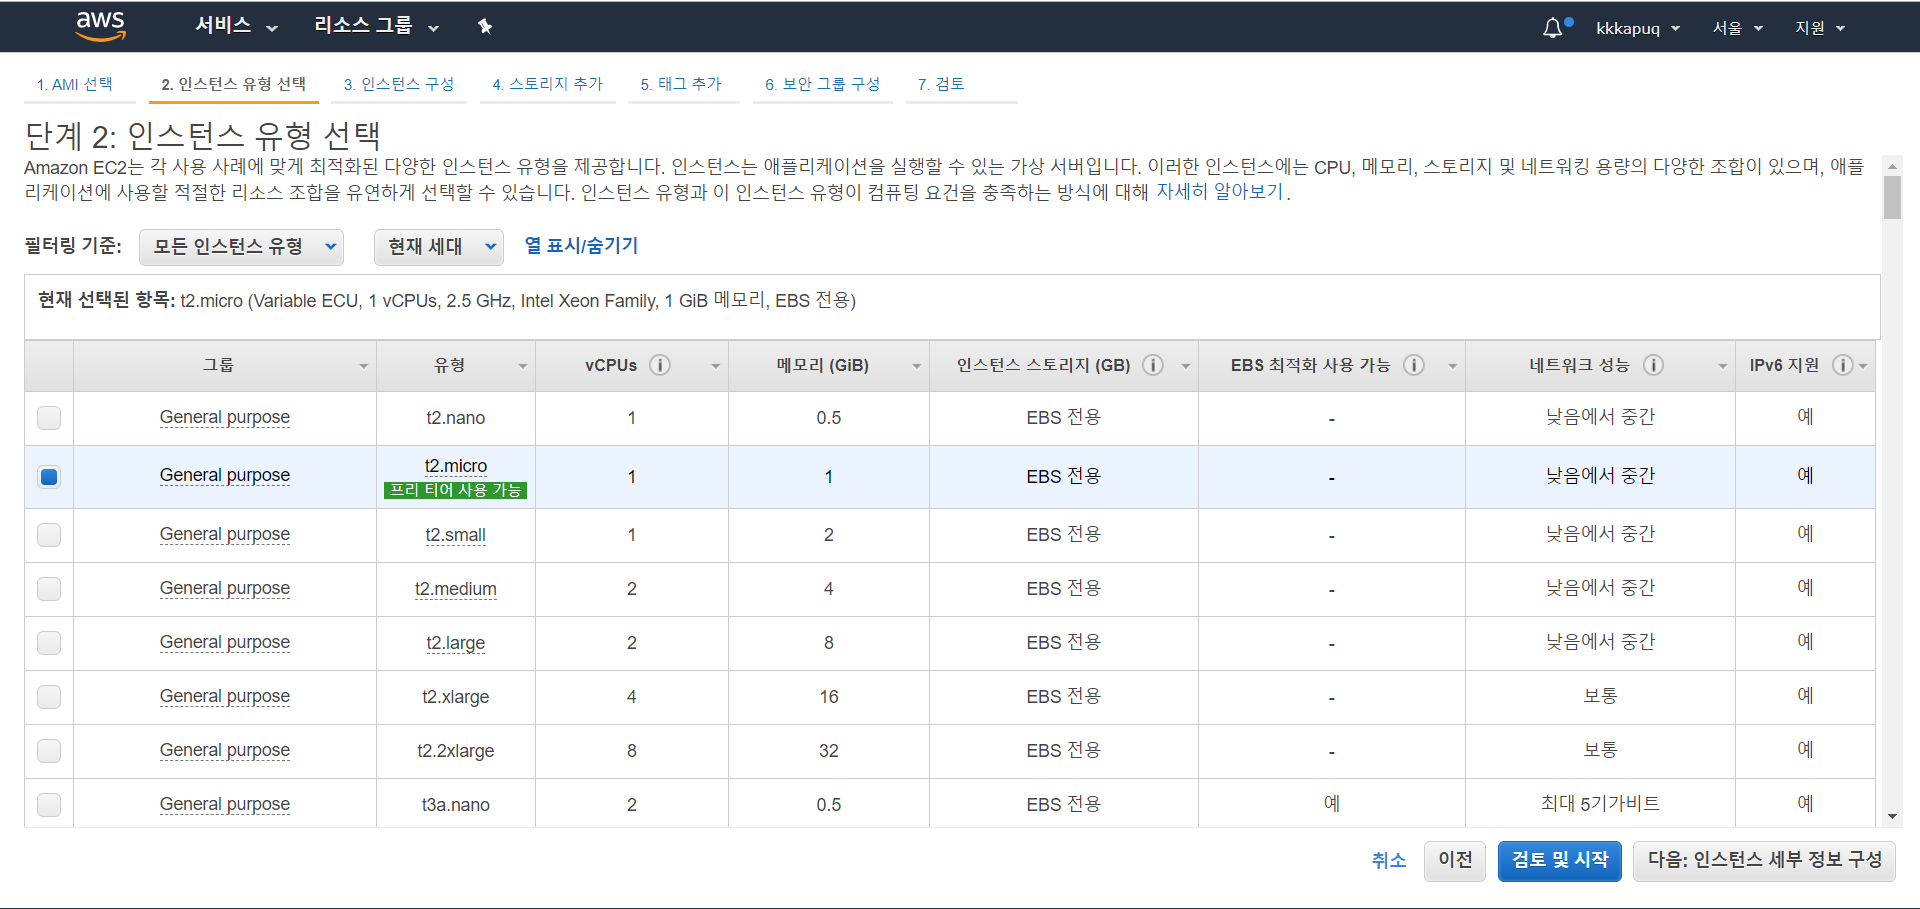The image size is (1920, 909).
Task: Click the pin shortcut icon in the navbar
Action: tap(485, 27)
